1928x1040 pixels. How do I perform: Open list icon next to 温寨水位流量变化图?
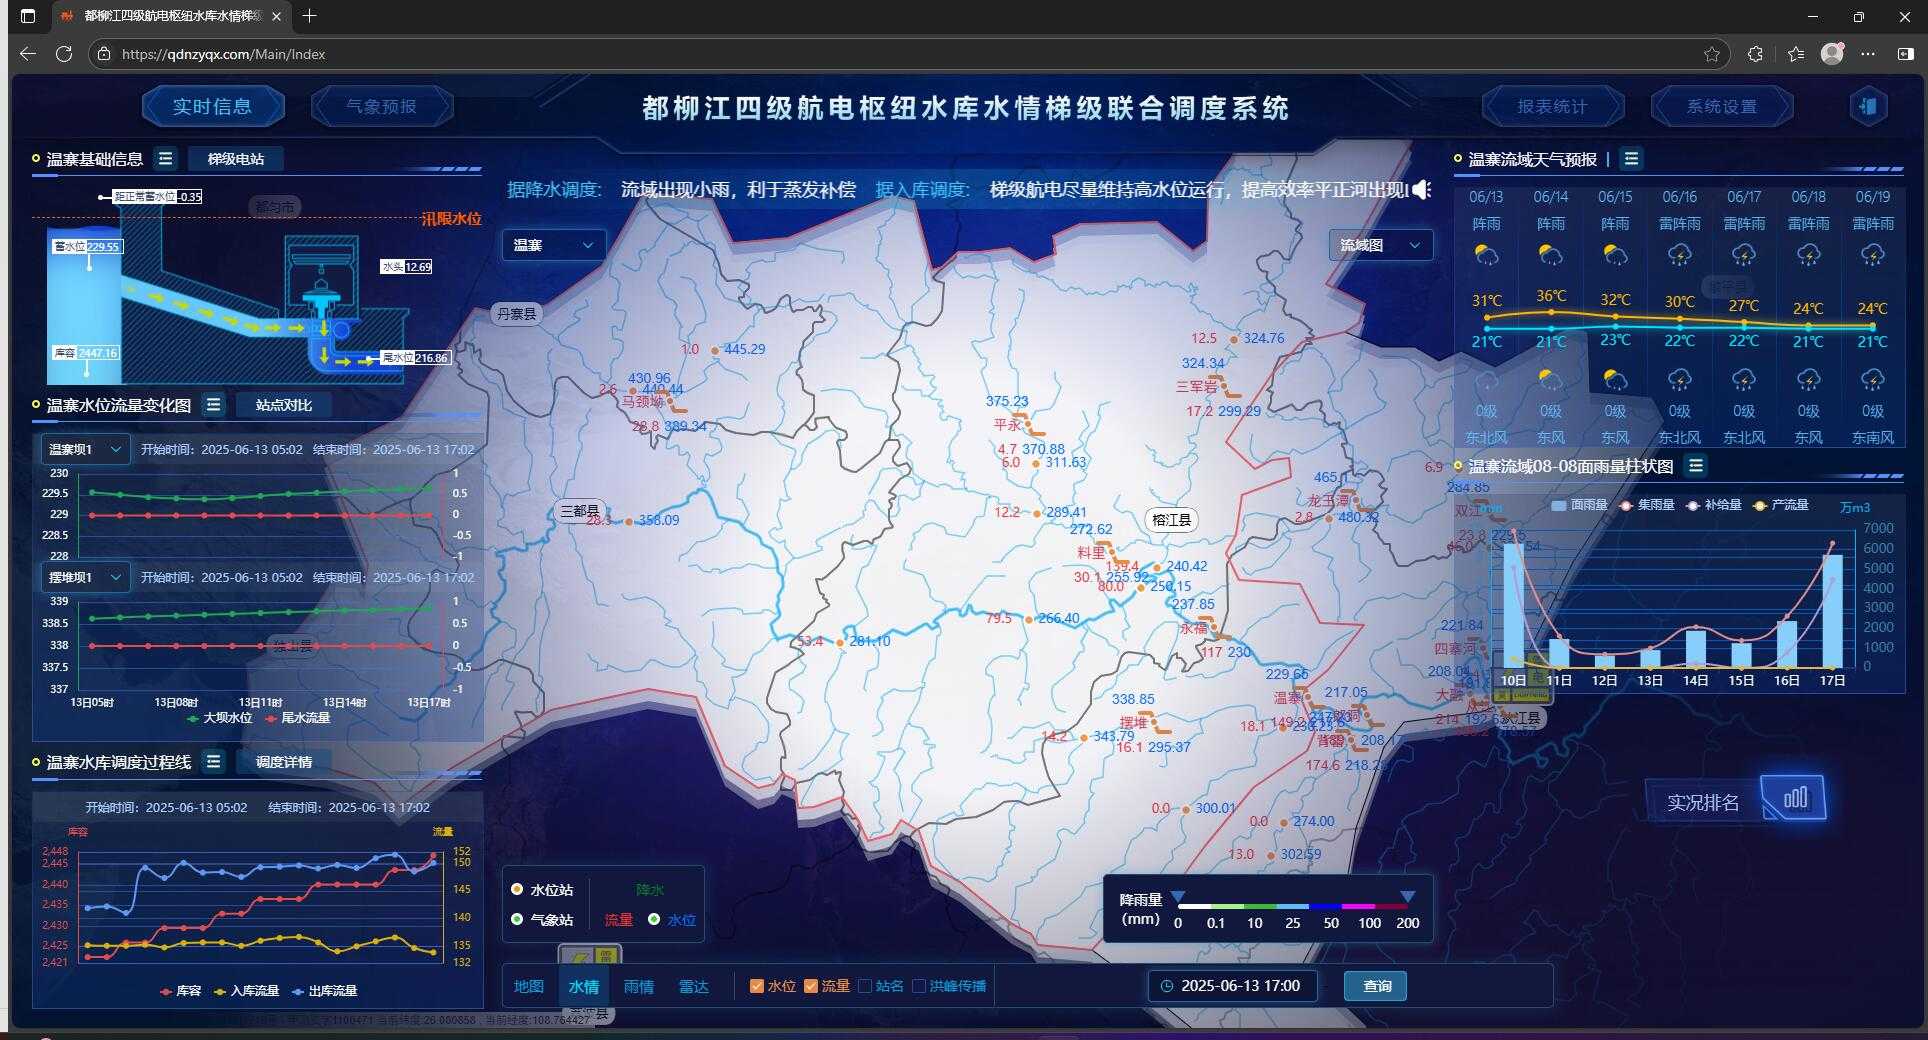tap(213, 405)
